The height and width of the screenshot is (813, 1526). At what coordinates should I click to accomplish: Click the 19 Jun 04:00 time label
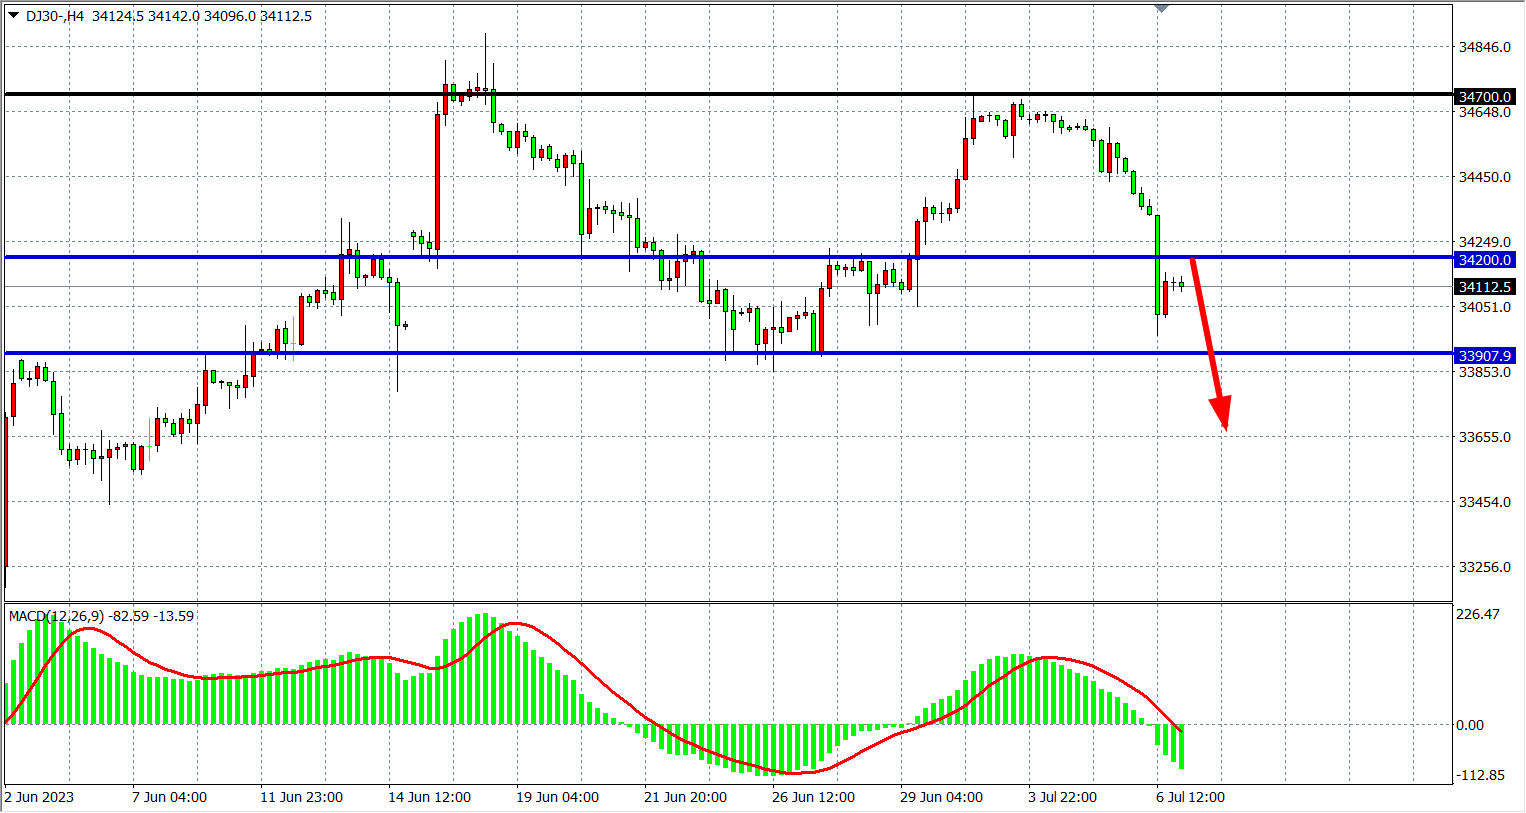(557, 797)
